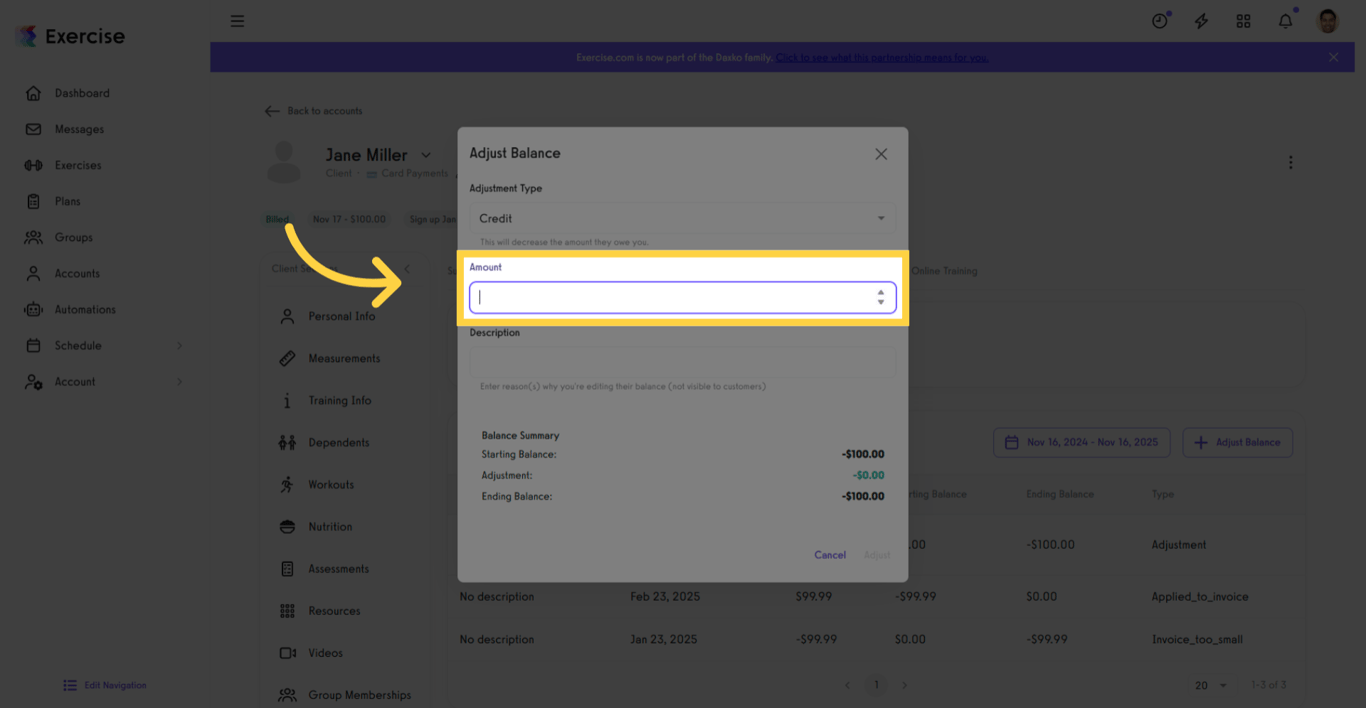Go to previous page in pagination
1366x708 pixels.
[x=848, y=685]
